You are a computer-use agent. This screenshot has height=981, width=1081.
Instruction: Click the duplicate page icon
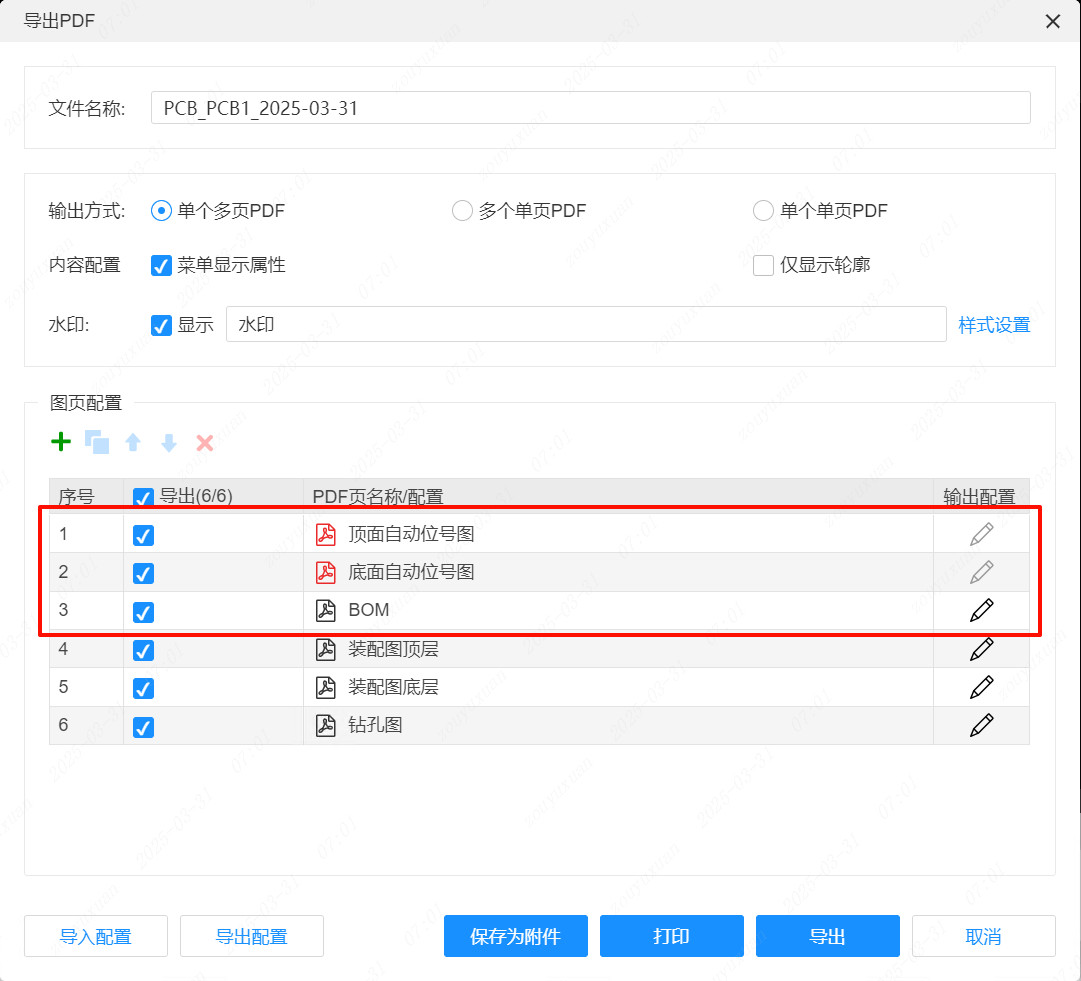[97, 441]
